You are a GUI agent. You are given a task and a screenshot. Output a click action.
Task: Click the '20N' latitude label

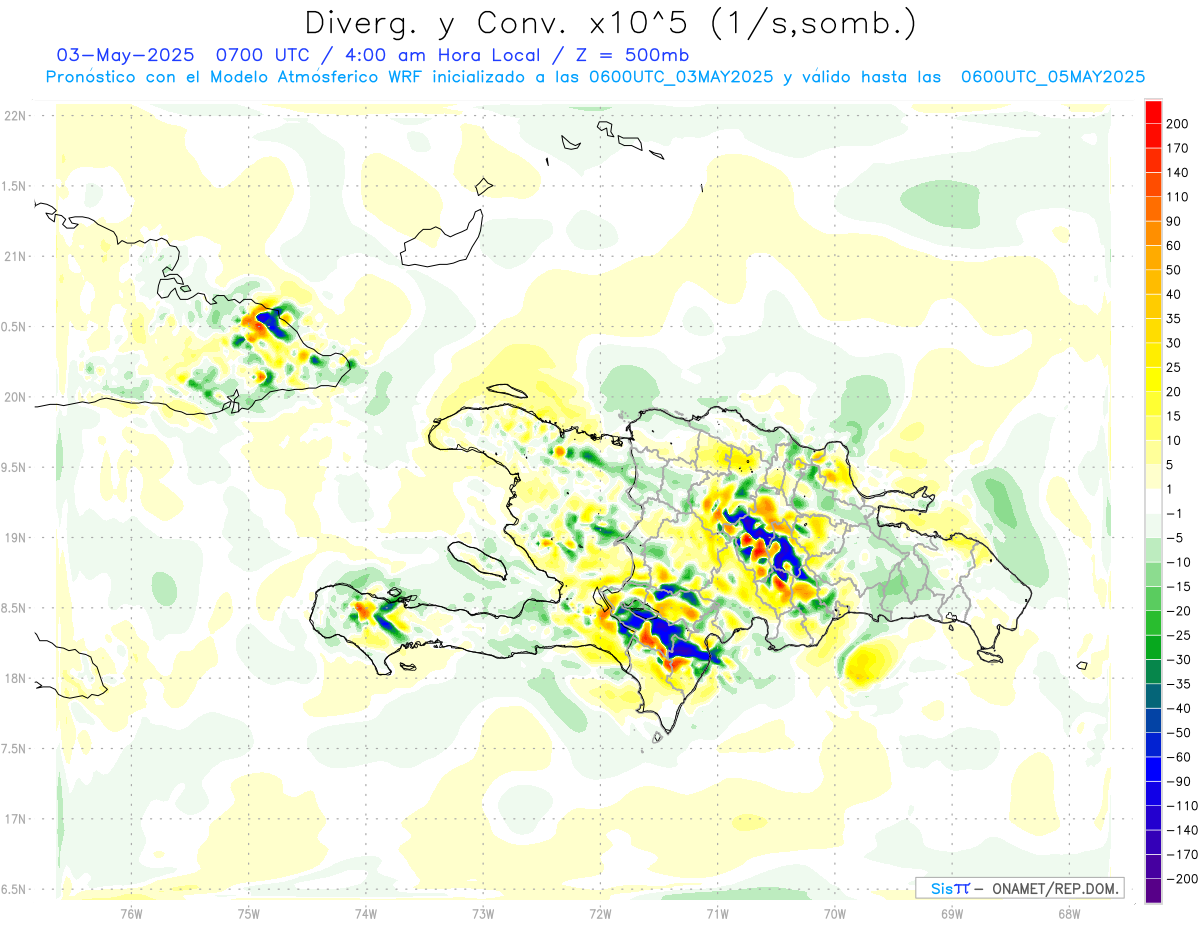point(15,397)
